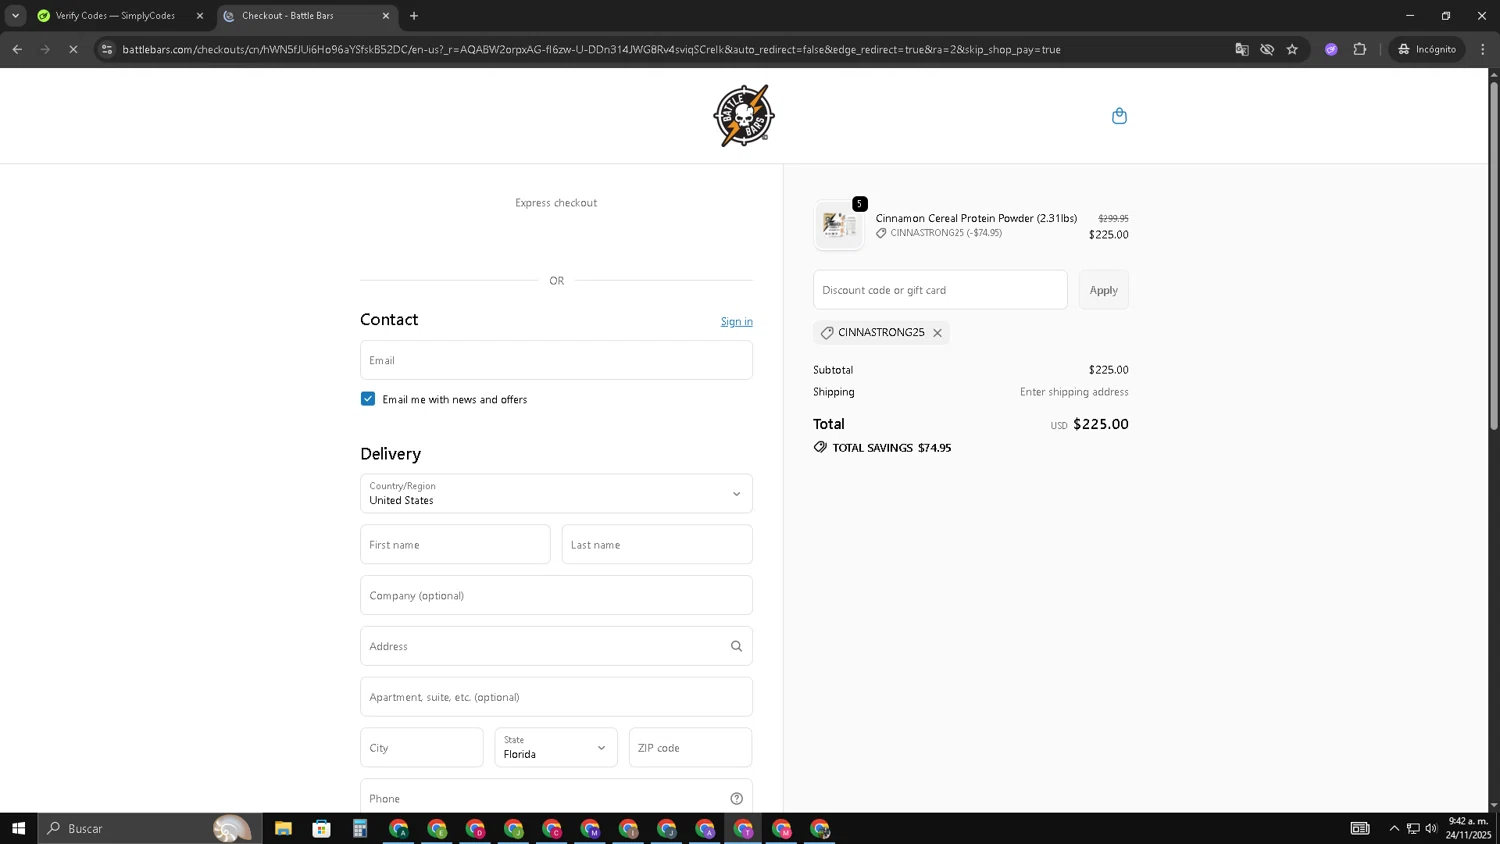Open File Explorer from the taskbar
This screenshot has height=844, width=1500.
coord(283,828)
